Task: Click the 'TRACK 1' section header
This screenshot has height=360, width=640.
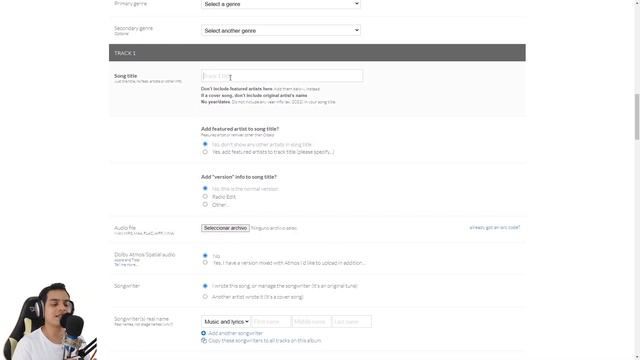Action: [317, 53]
